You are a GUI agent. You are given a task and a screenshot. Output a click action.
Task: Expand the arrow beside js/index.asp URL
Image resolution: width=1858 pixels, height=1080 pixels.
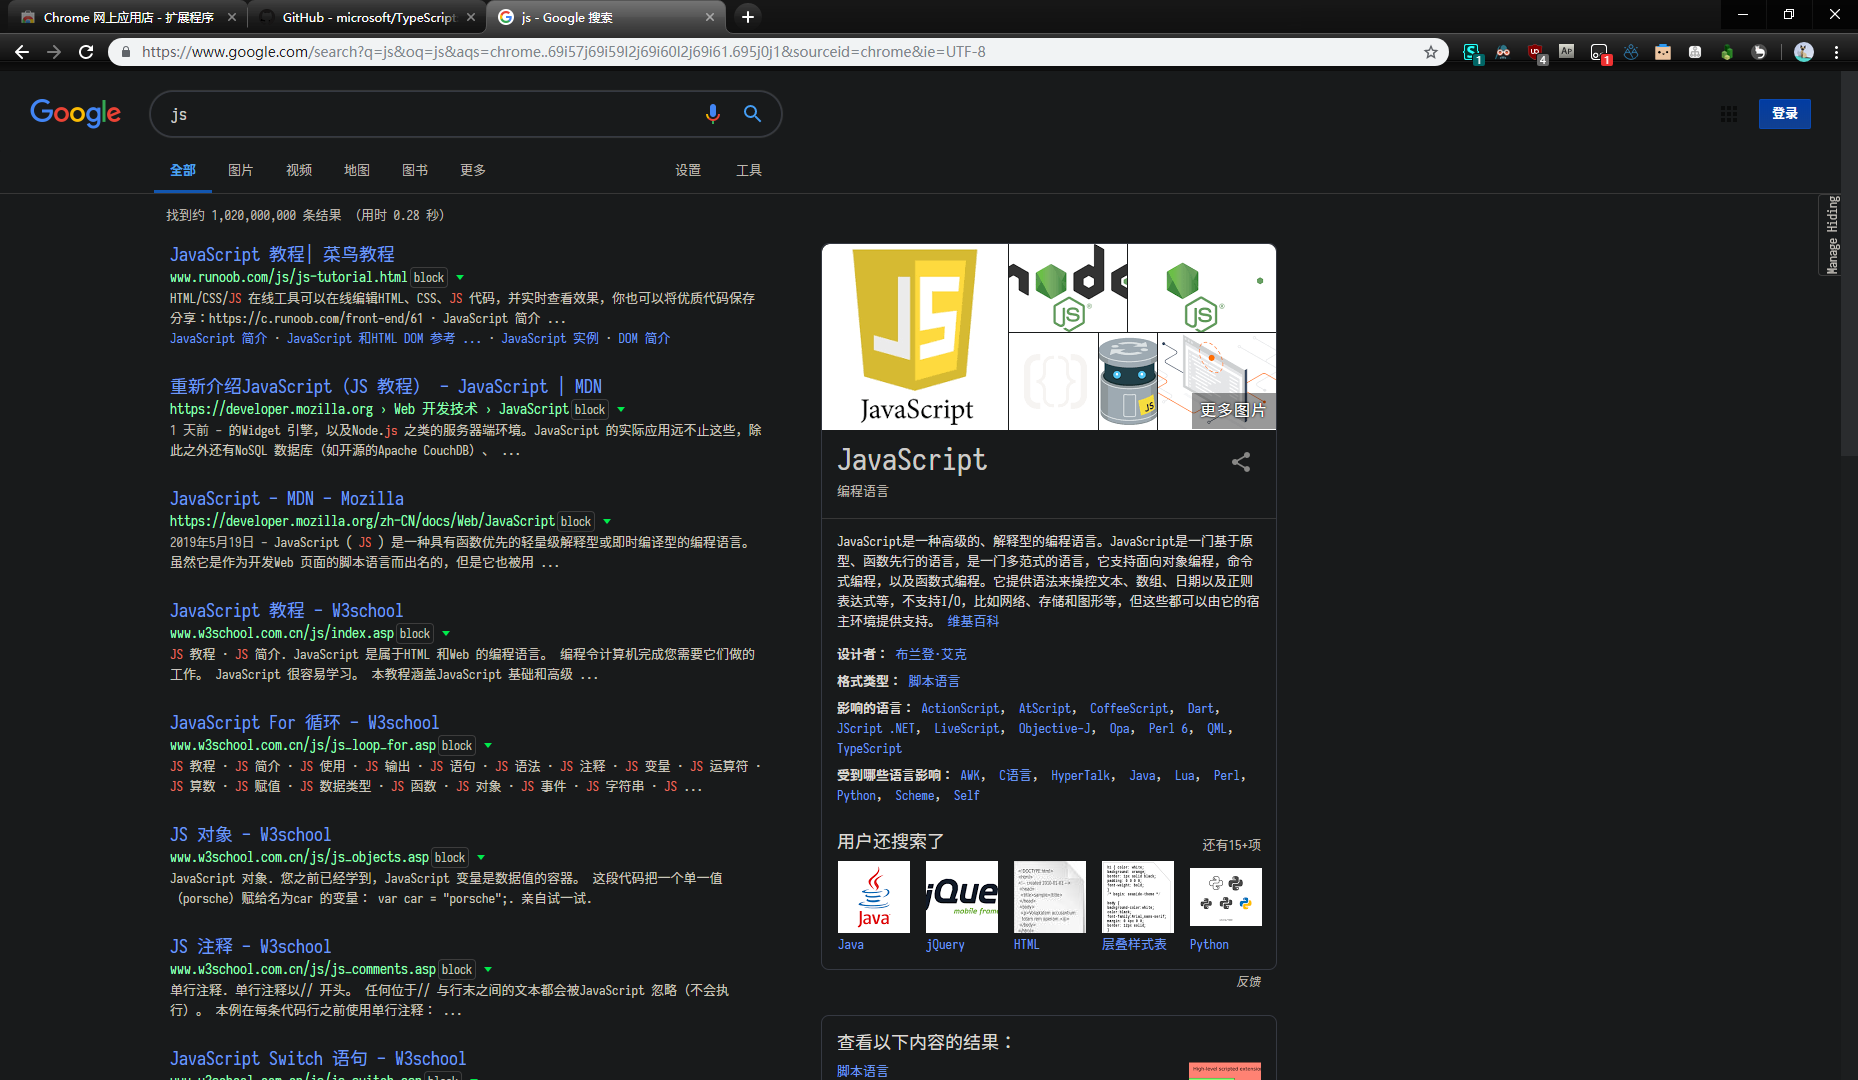point(446,633)
